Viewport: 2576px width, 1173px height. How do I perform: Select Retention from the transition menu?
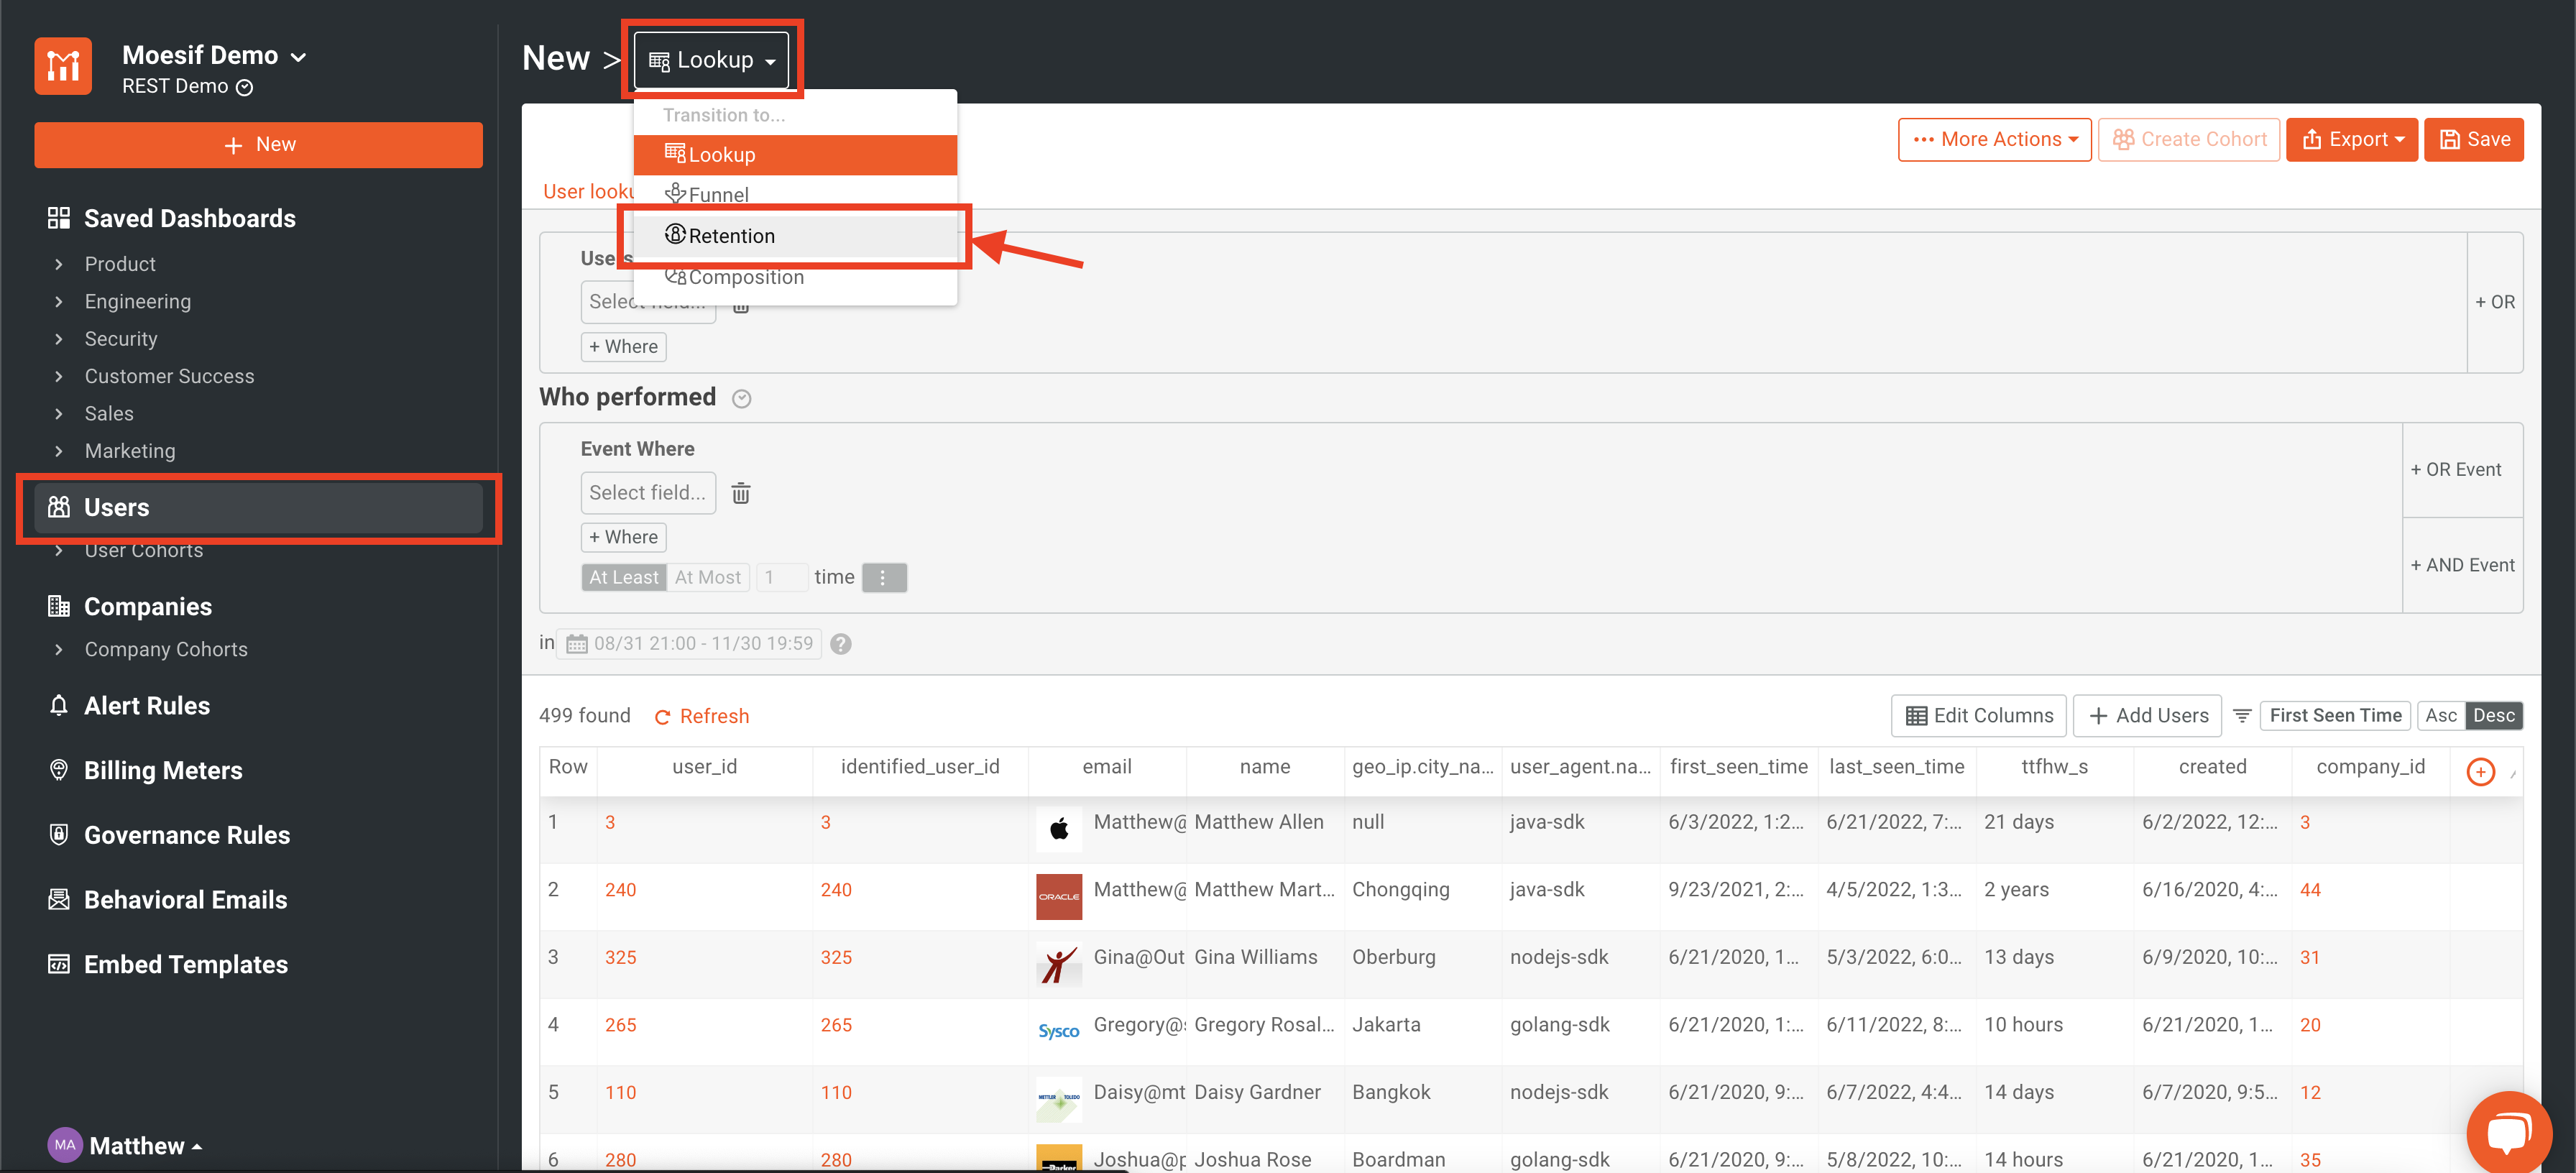tap(732, 236)
